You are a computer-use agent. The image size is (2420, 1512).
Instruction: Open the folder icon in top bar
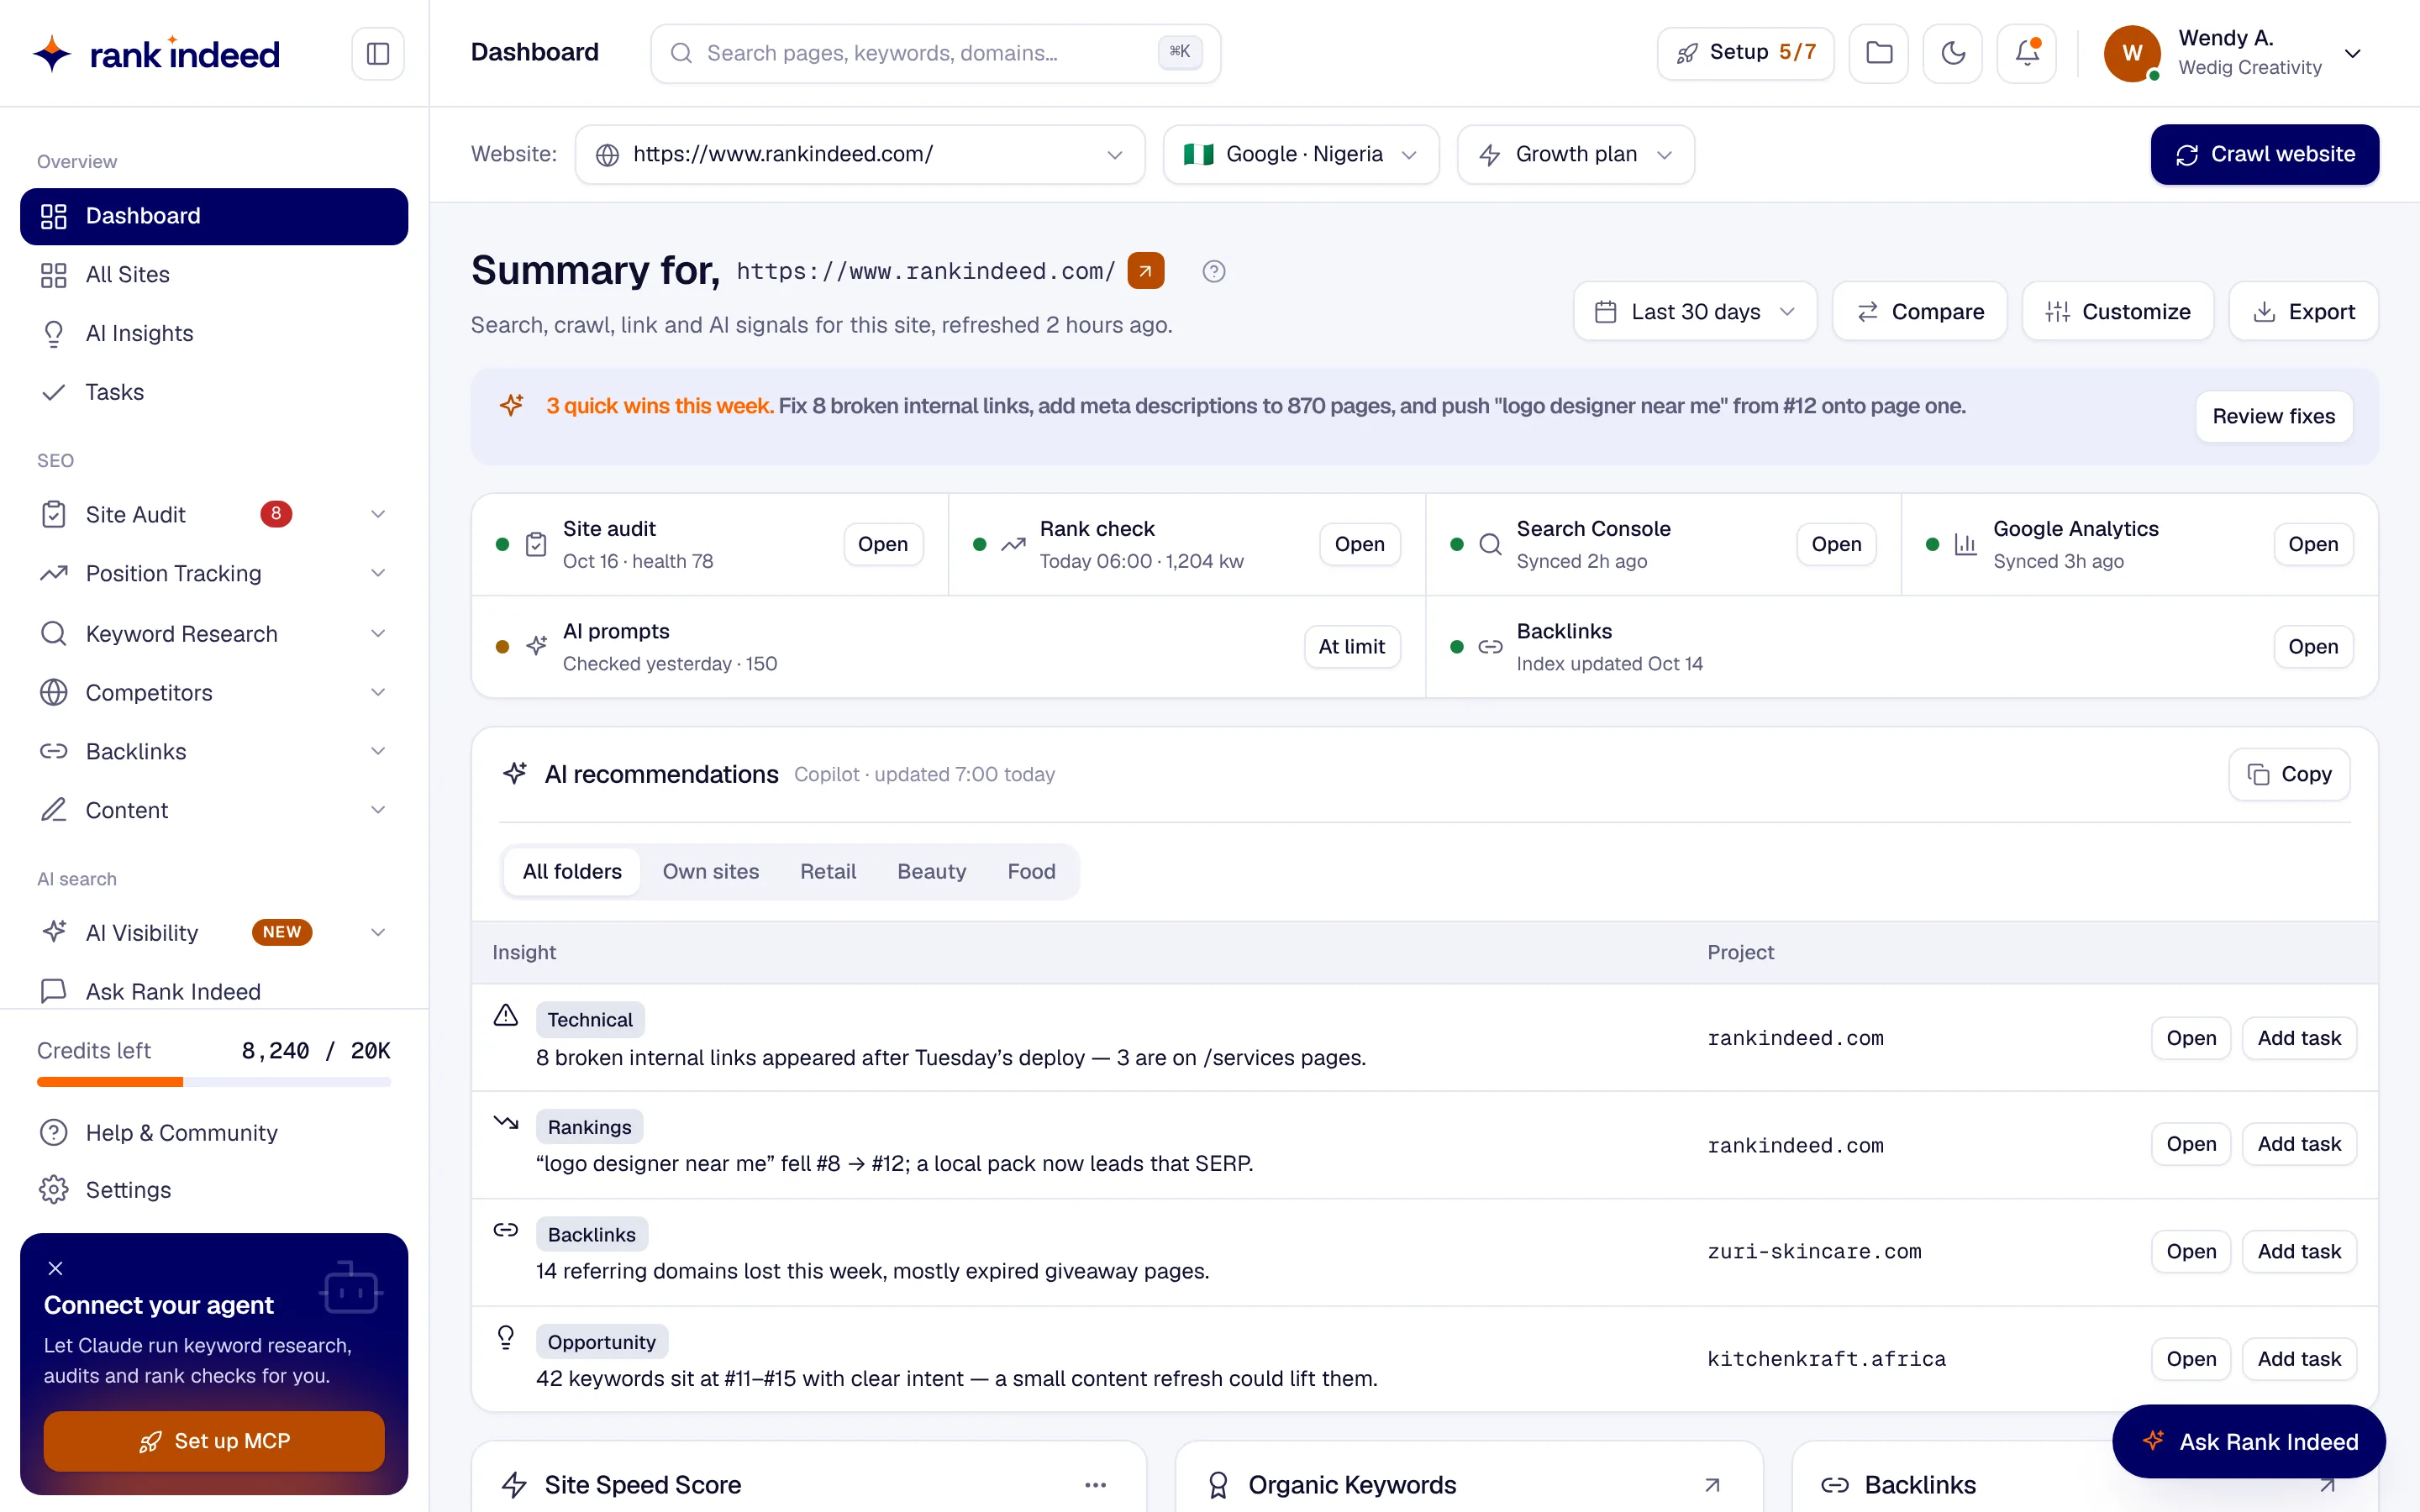(1878, 53)
